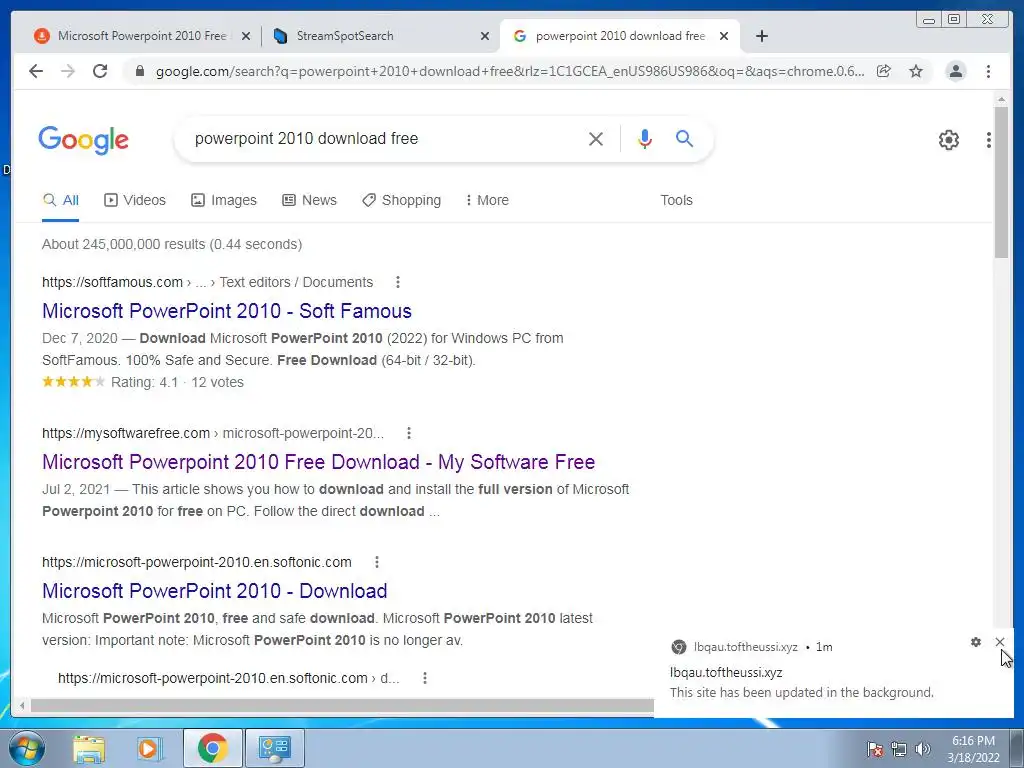
Task: Open the Google menu dots beside the gear
Action: pyautogui.click(x=989, y=140)
